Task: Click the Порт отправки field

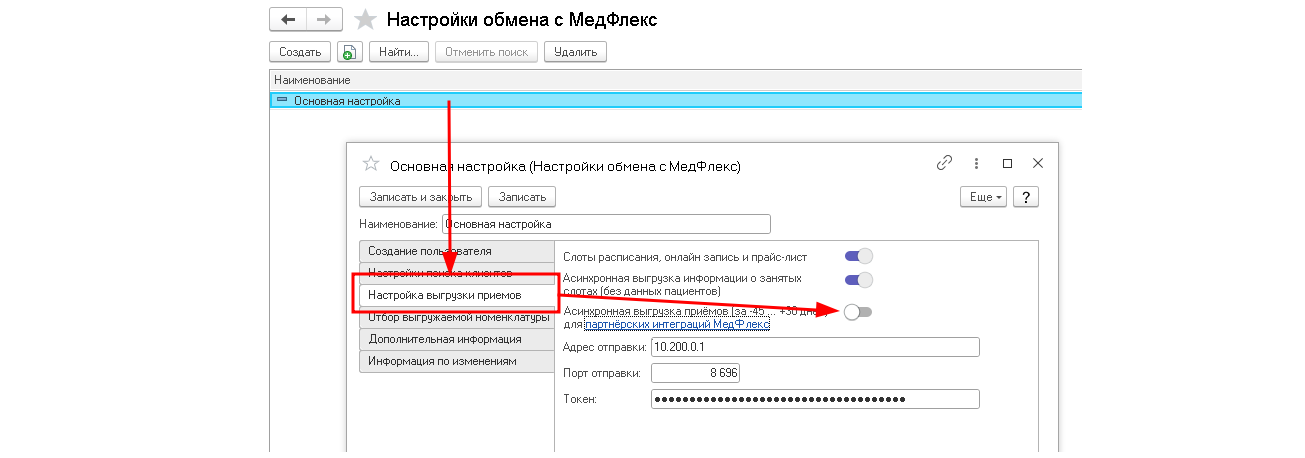Action: pyautogui.click(x=696, y=373)
